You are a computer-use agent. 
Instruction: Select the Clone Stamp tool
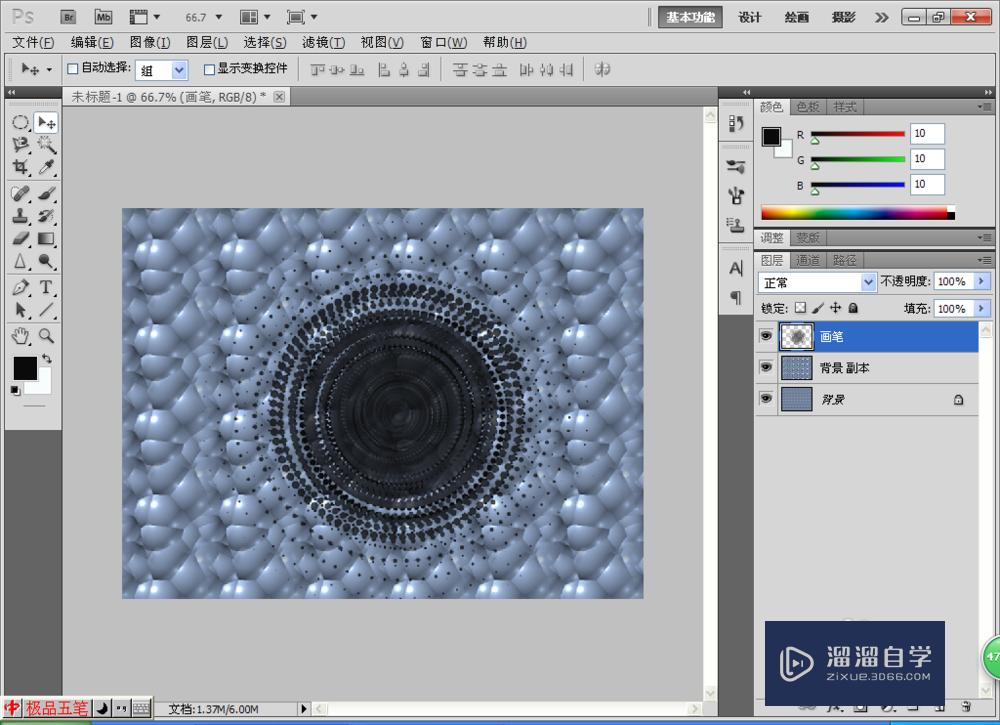pos(20,216)
